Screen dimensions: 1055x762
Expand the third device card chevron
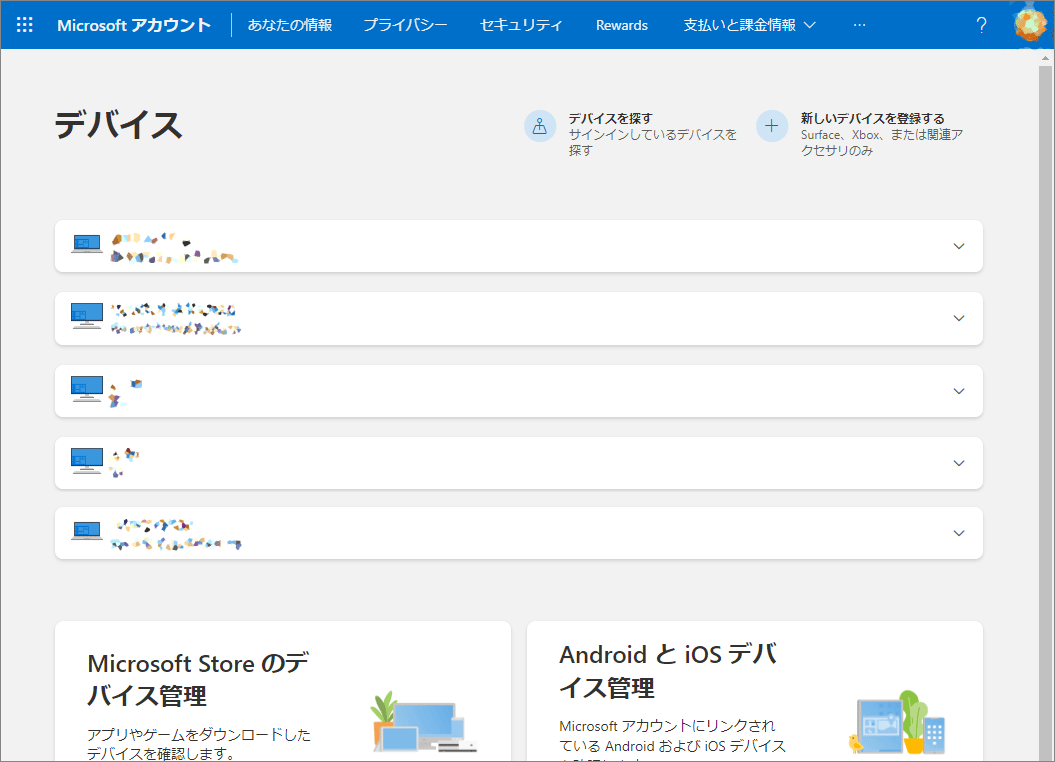(959, 391)
